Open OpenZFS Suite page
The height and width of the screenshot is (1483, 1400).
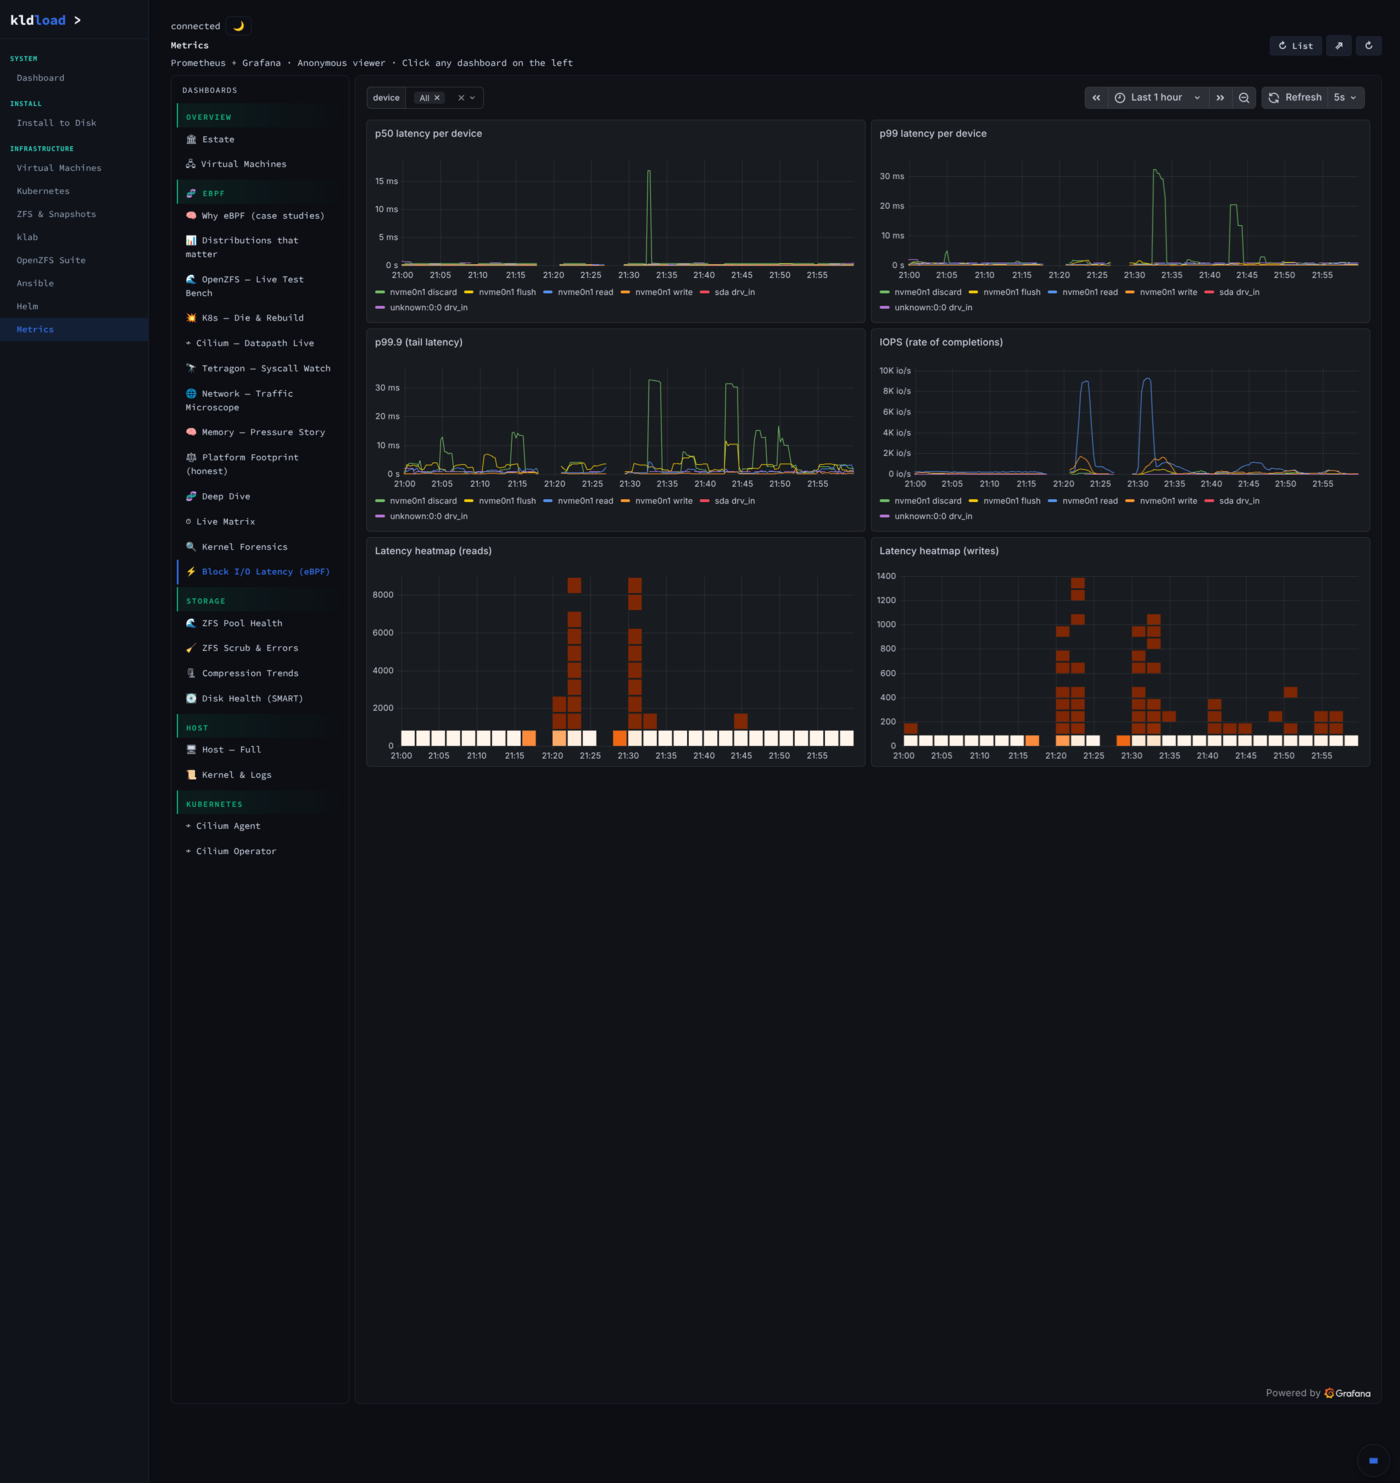pyautogui.click(x=74, y=260)
